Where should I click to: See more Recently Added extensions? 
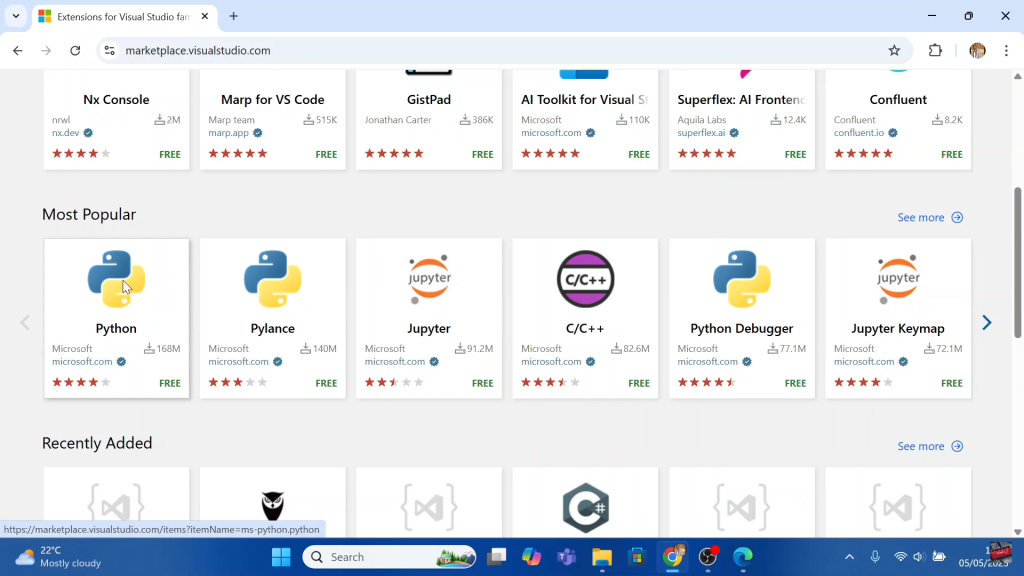(930, 446)
